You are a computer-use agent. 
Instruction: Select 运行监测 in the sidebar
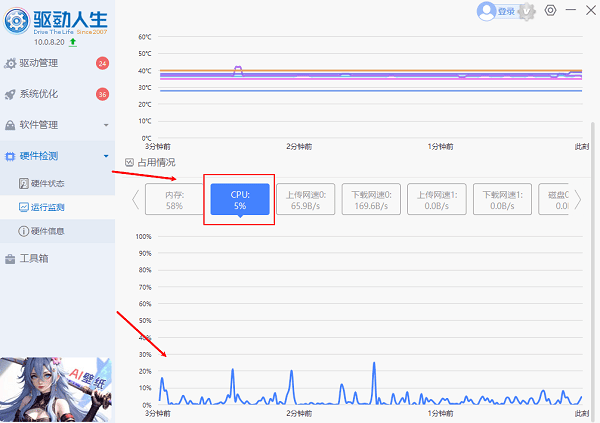tap(47, 207)
